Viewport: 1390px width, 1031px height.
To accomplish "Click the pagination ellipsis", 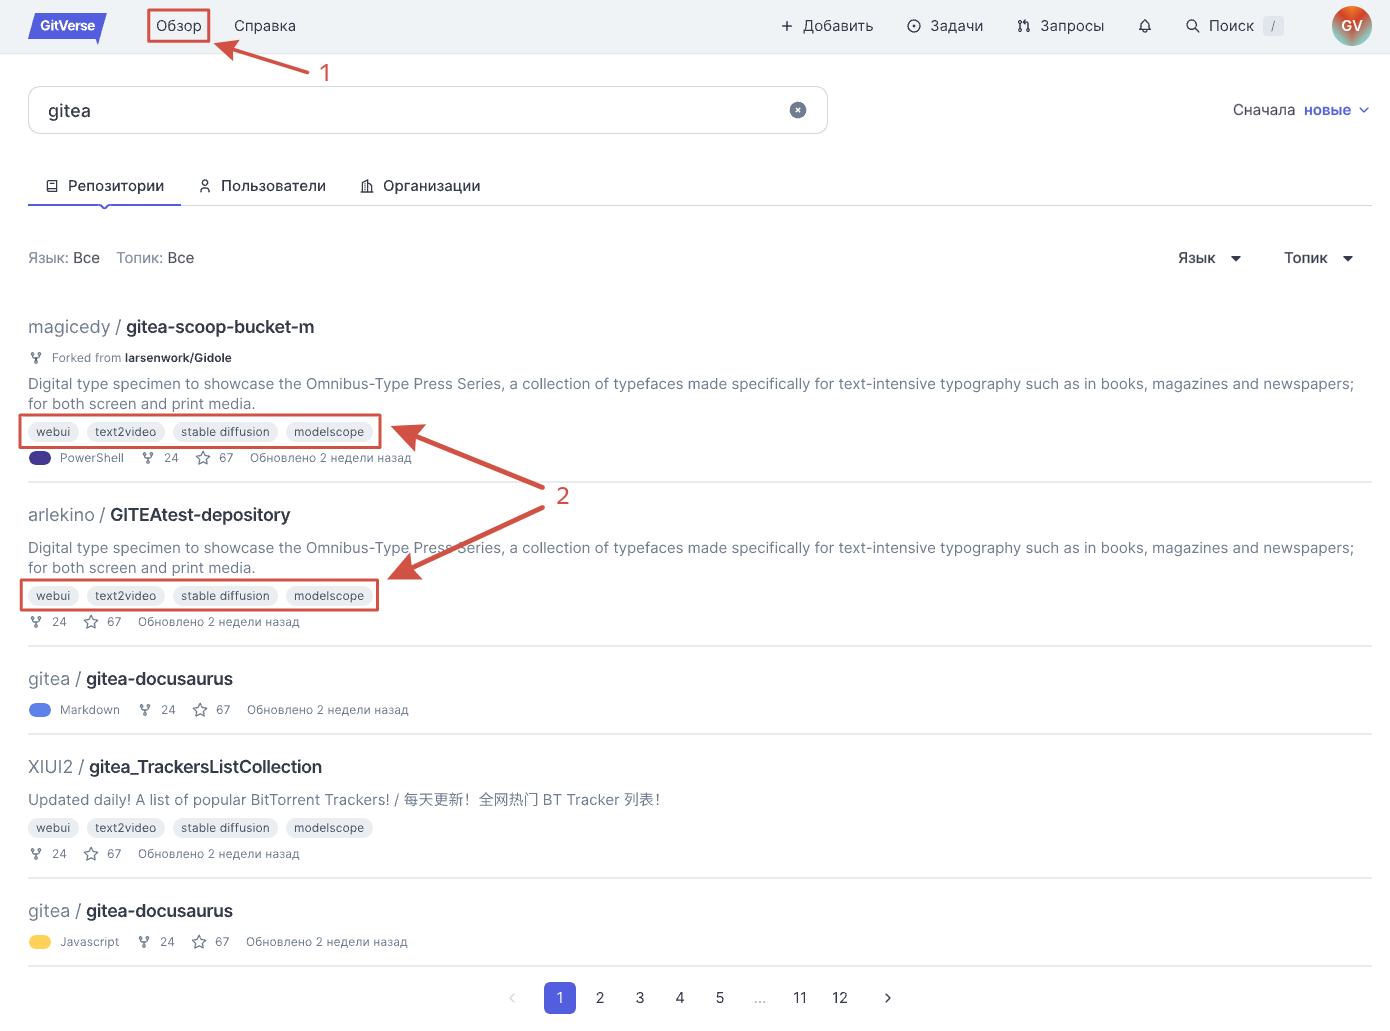I will tap(760, 998).
